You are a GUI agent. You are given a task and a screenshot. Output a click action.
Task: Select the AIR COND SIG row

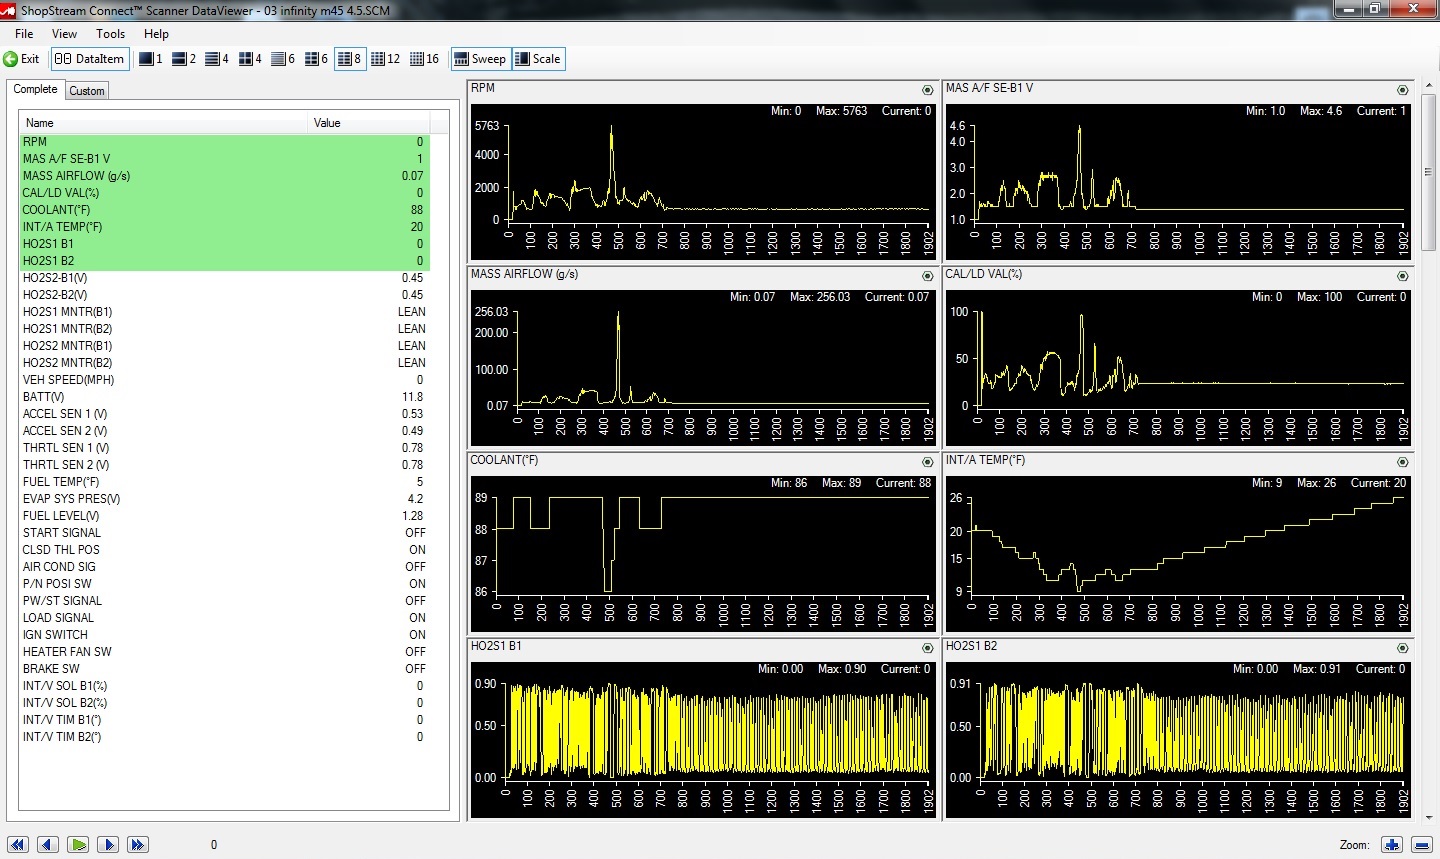[x=224, y=567]
